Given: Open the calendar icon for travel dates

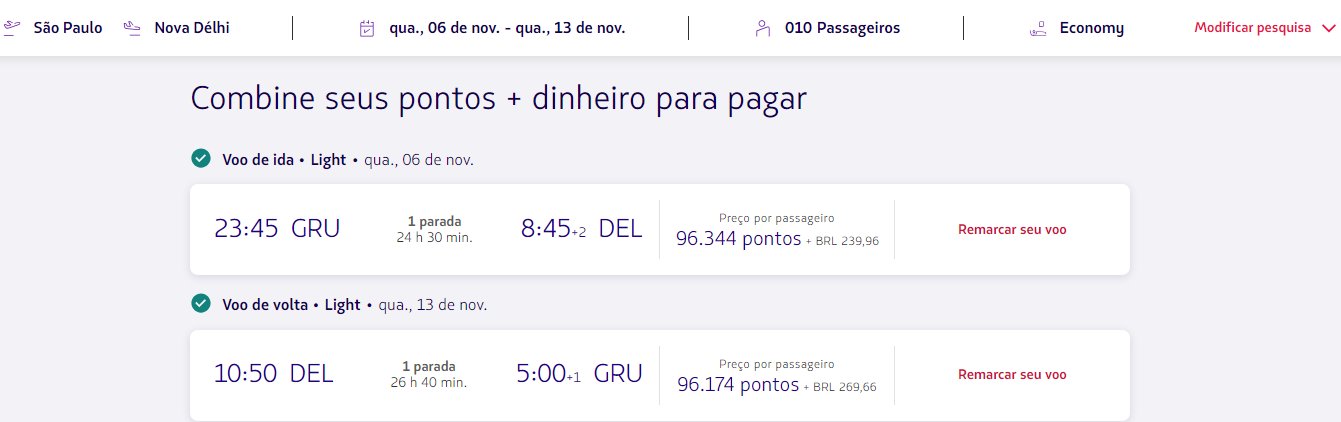Looking at the screenshot, I should click(367, 28).
